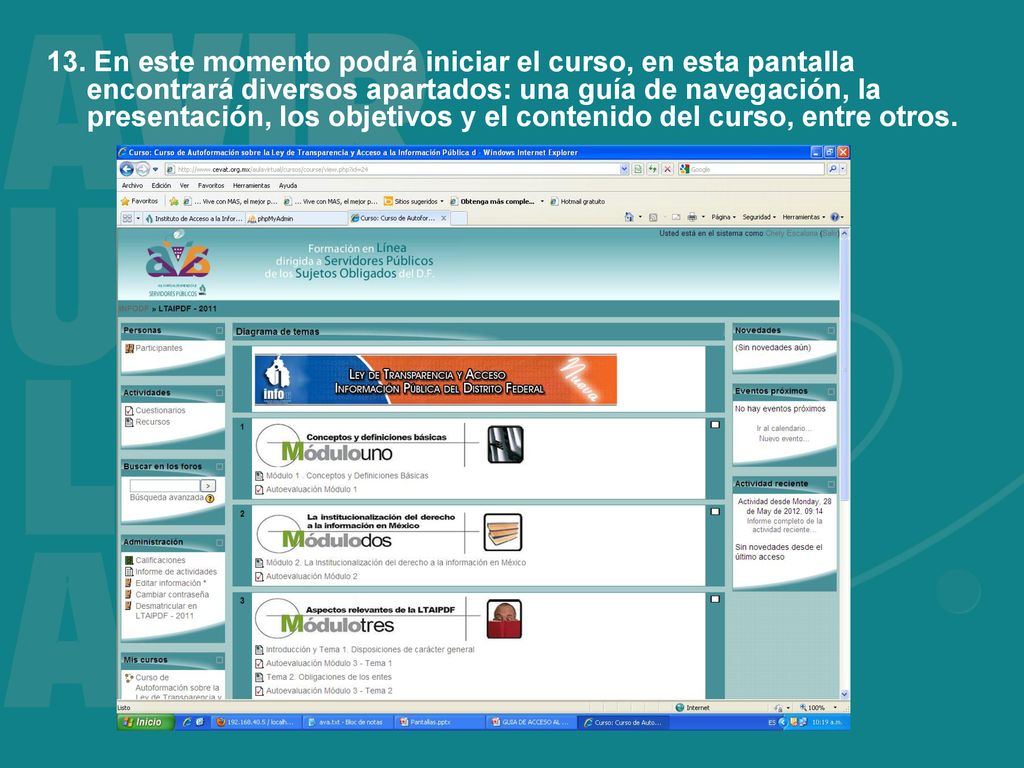Viewport: 1024px width, 768px height.
Task: Collapse the Buscar en los foros block
Action: (219, 466)
